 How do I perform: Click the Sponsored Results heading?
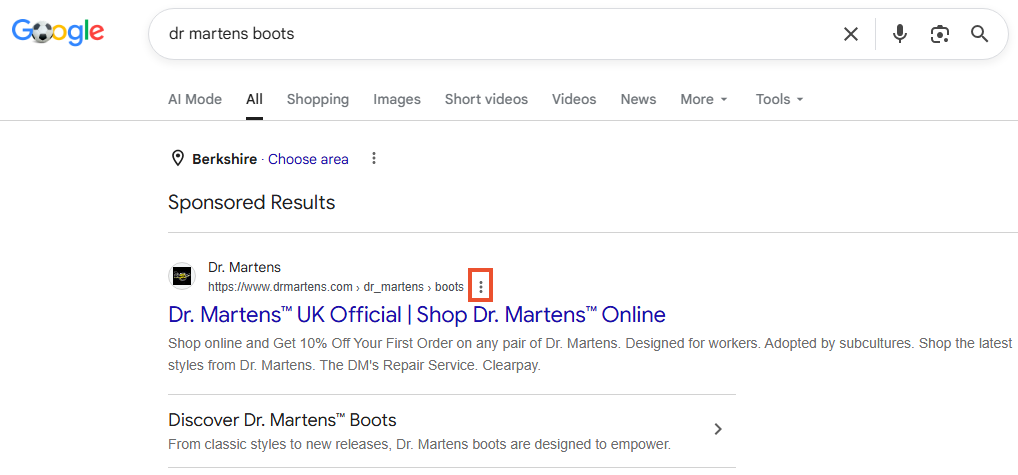click(252, 202)
